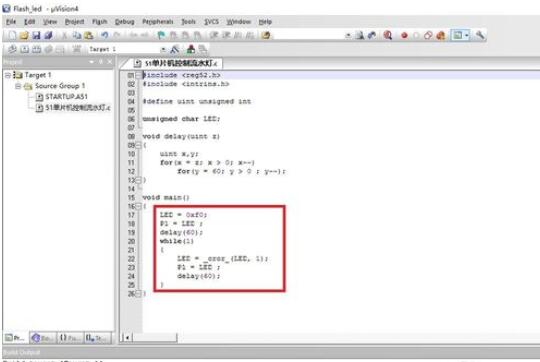Image resolution: width=540 pixels, height=362 pixels.
Task: Open a file with the folder icon
Action: tap(24, 35)
